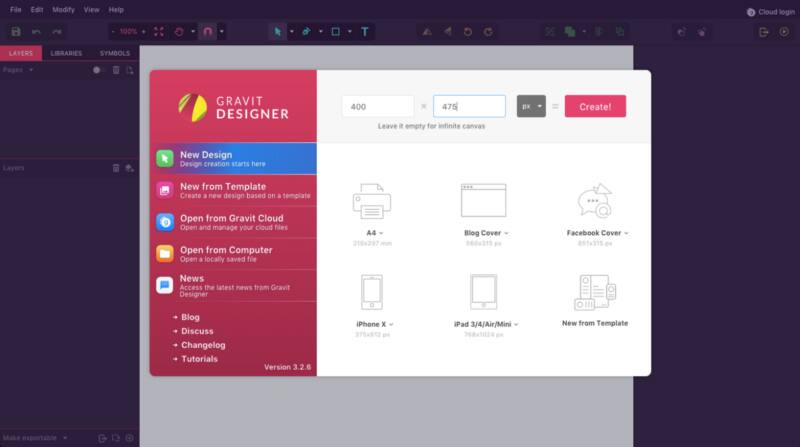Select the Pen tool
The width and height of the screenshot is (800, 447).
click(306, 32)
